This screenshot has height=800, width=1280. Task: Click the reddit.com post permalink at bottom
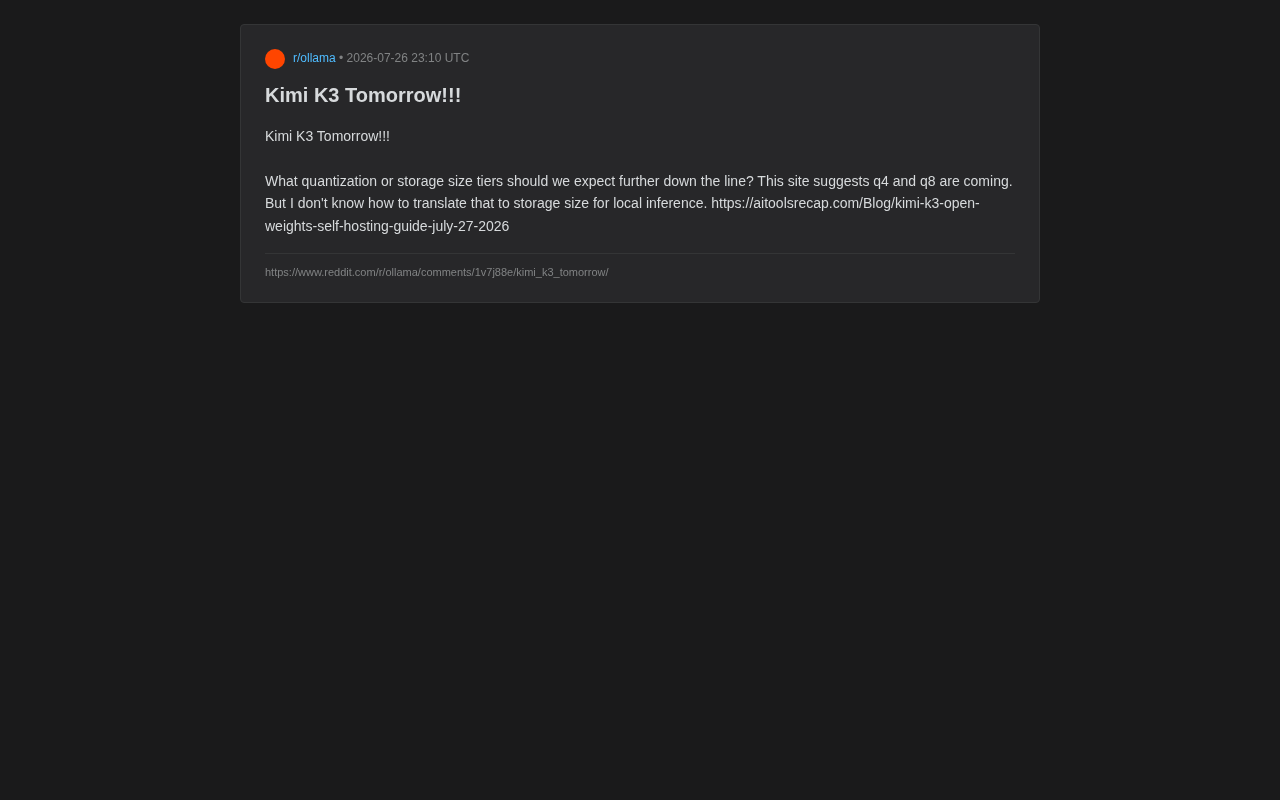coord(436,272)
